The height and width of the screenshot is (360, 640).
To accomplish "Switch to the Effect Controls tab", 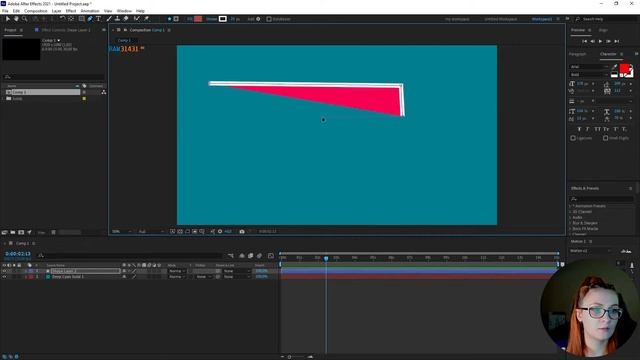I will [65, 30].
